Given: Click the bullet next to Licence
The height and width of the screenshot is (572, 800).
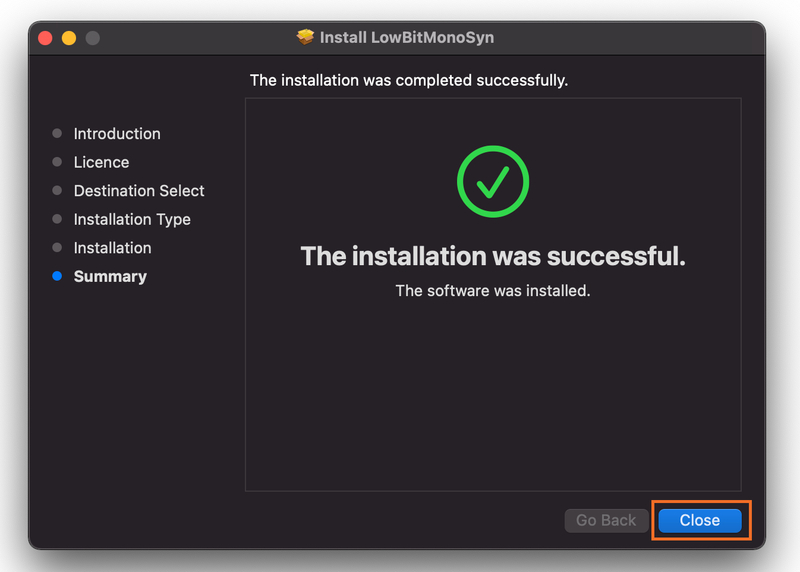Looking at the screenshot, I should [57, 162].
